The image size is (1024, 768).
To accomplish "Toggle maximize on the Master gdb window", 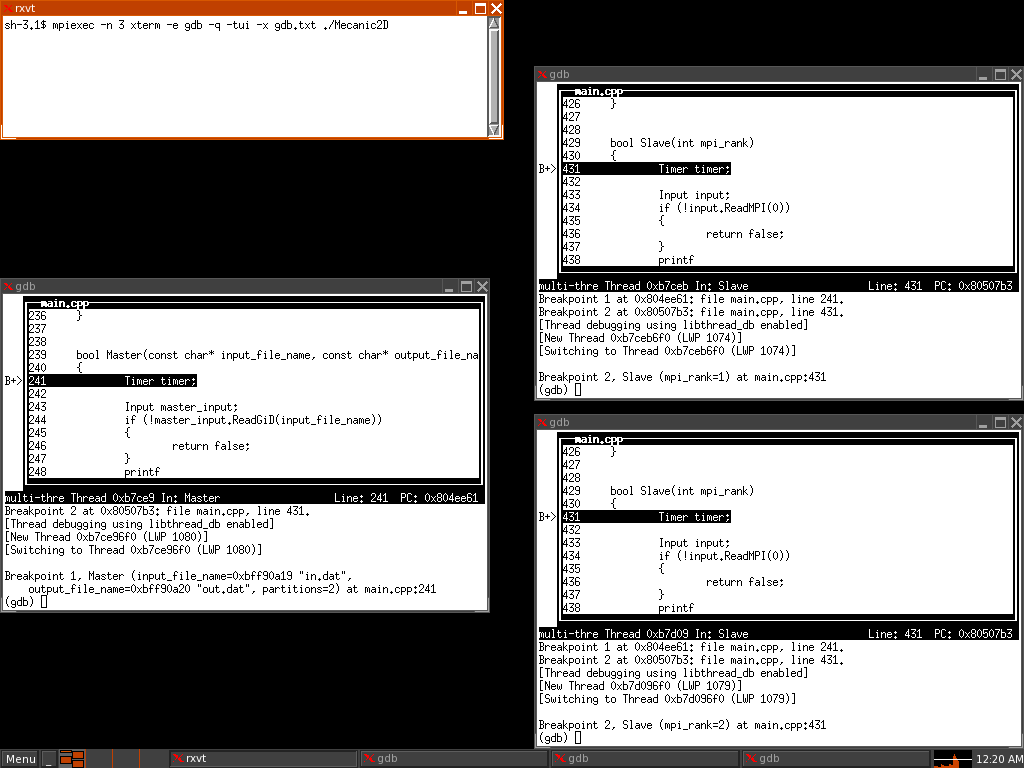I will pos(466,286).
